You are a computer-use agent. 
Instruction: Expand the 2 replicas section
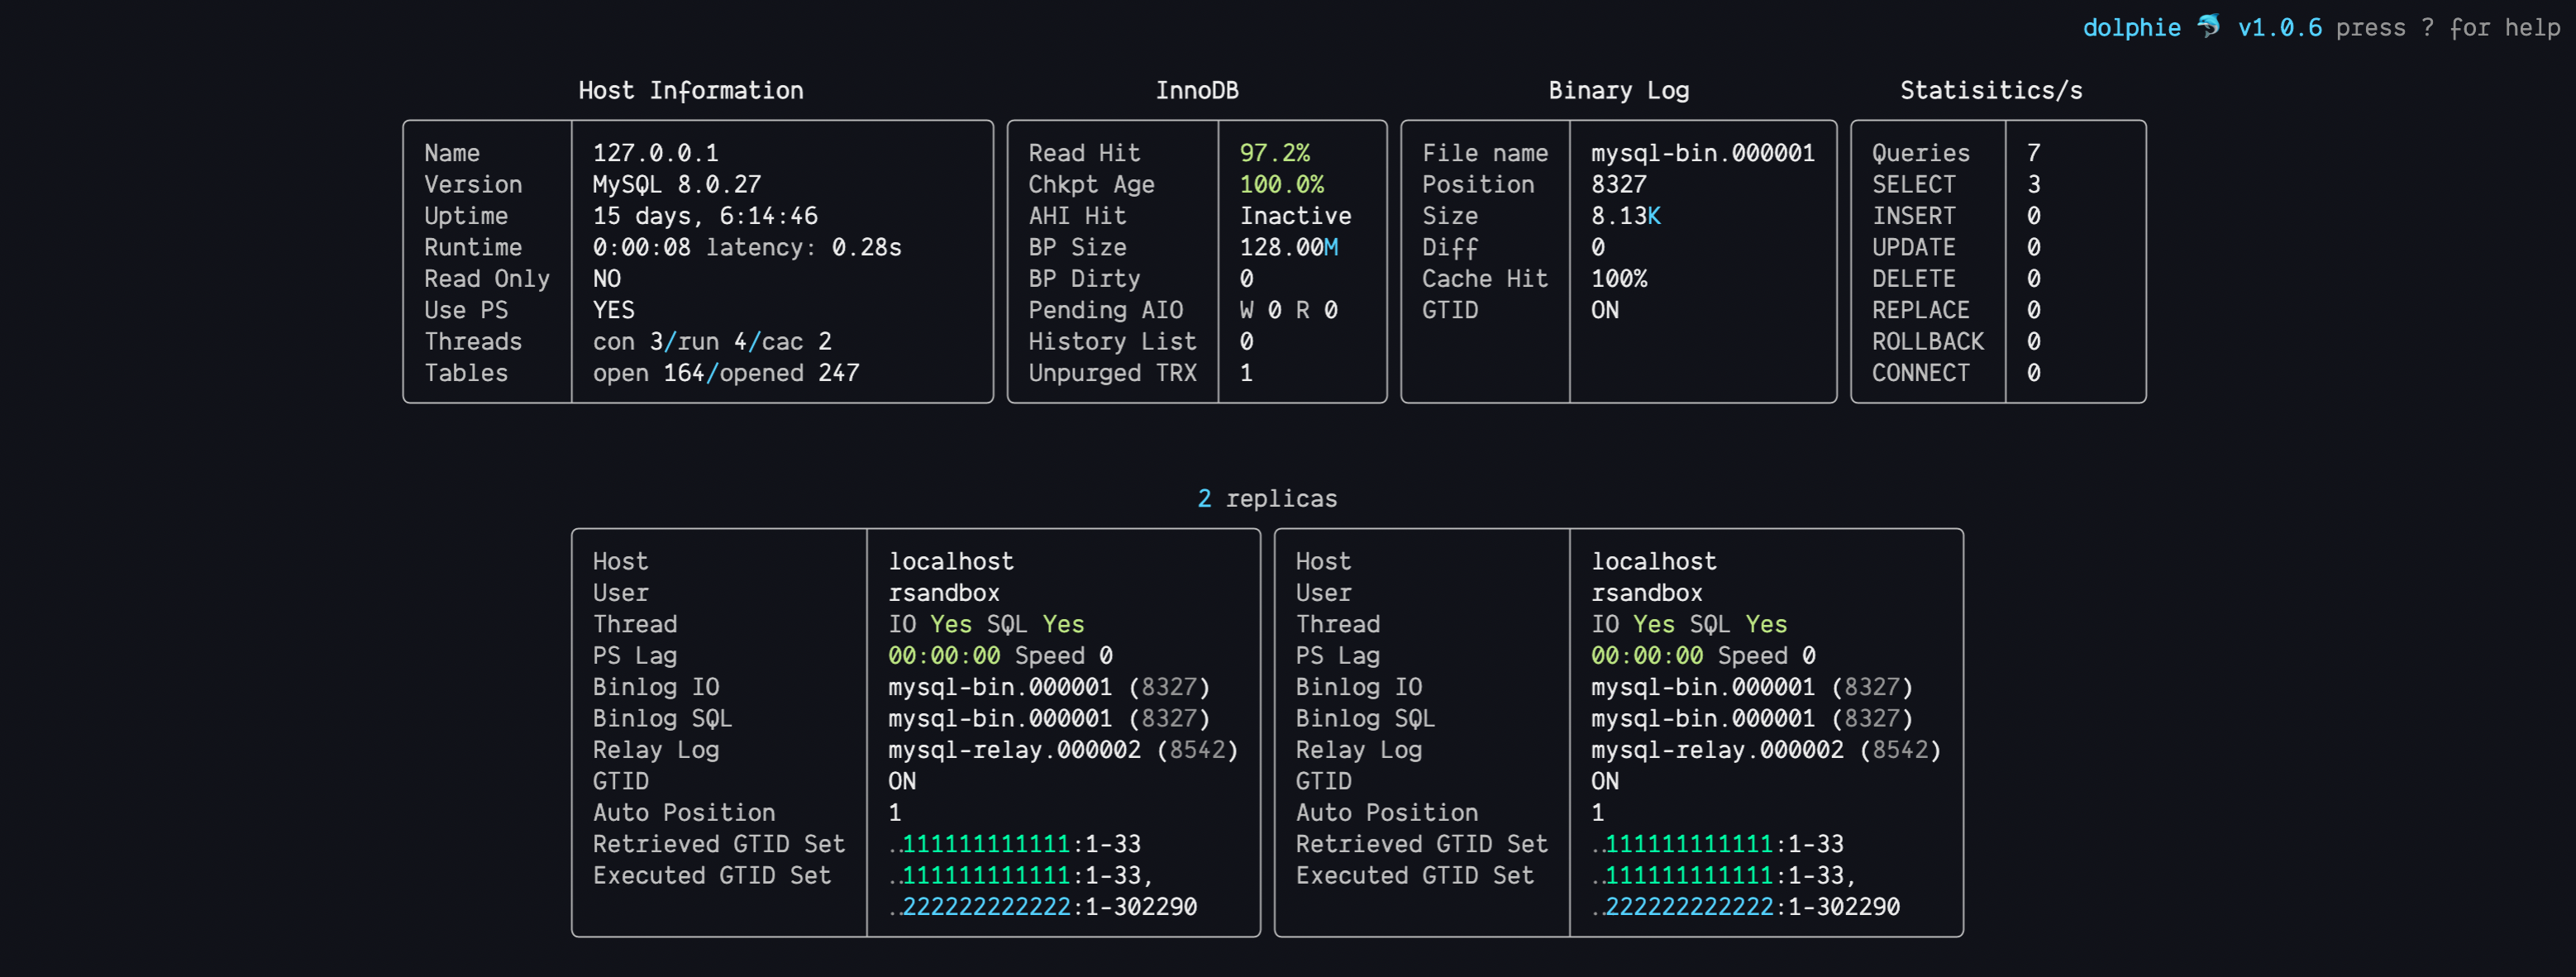click(x=1267, y=498)
